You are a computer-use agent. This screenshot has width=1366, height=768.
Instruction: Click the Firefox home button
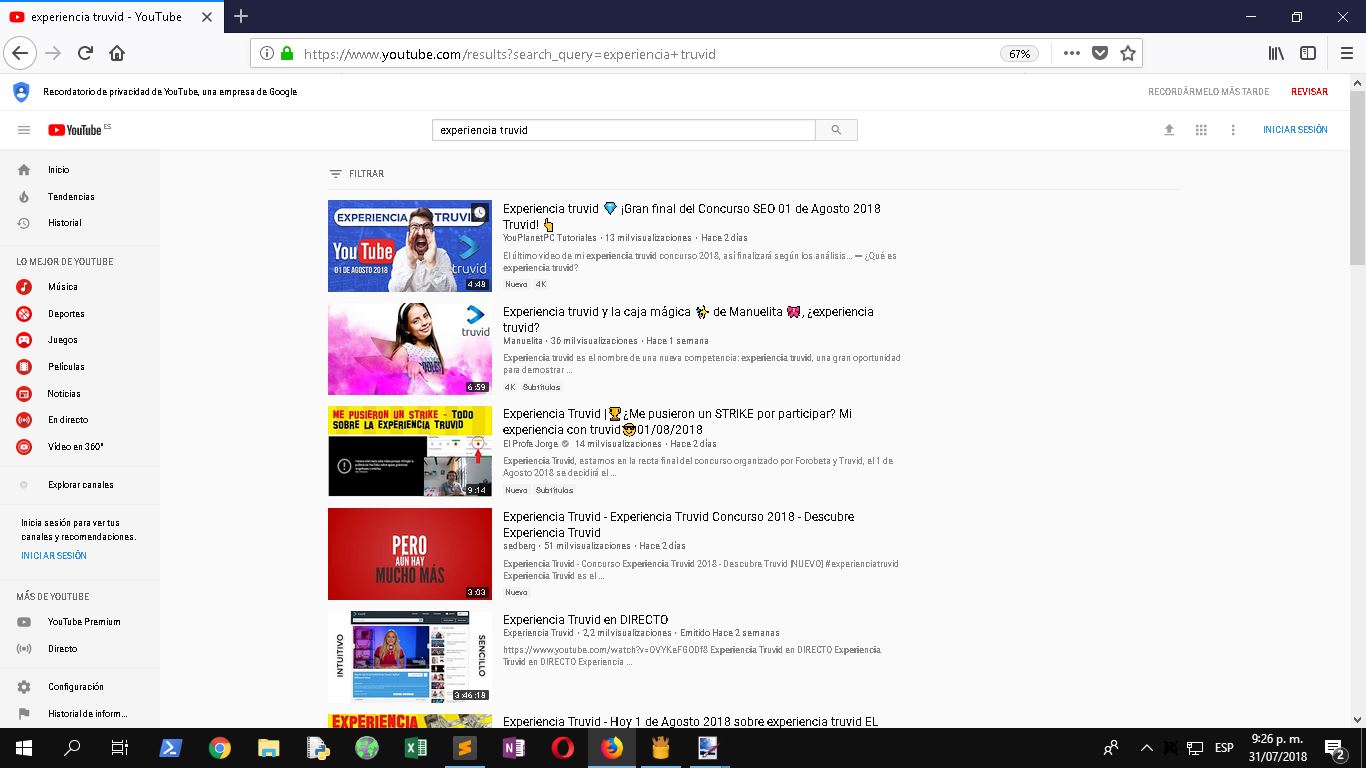117,53
